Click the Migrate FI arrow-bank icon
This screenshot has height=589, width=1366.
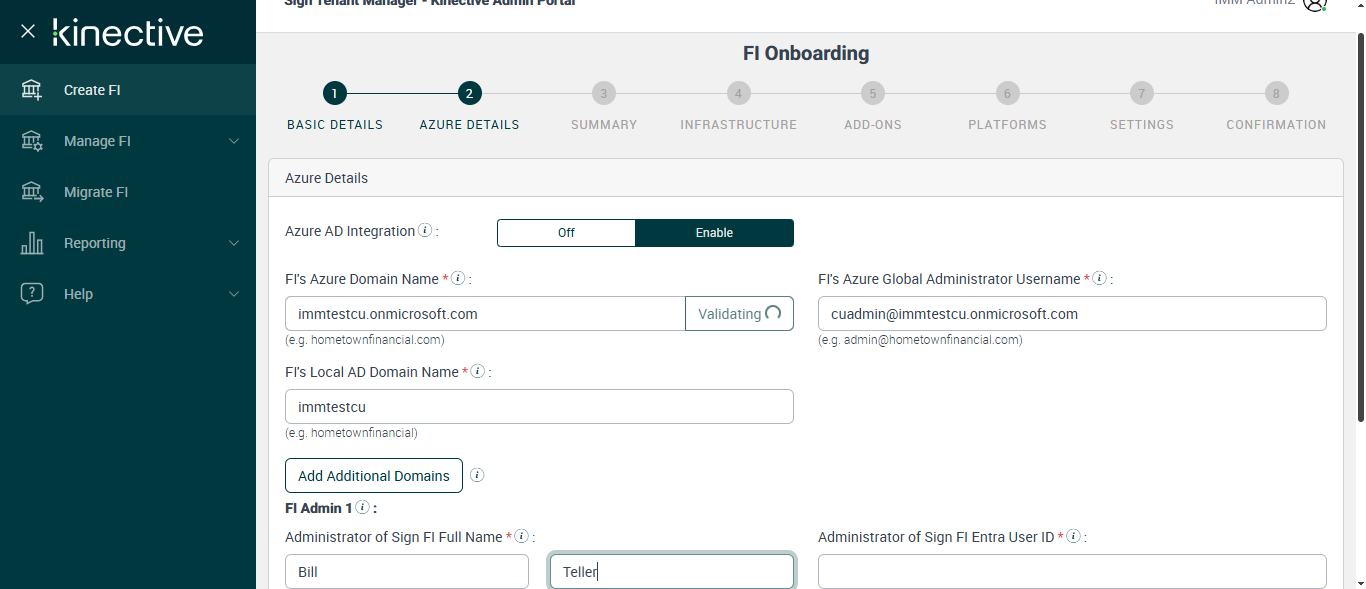(32, 192)
